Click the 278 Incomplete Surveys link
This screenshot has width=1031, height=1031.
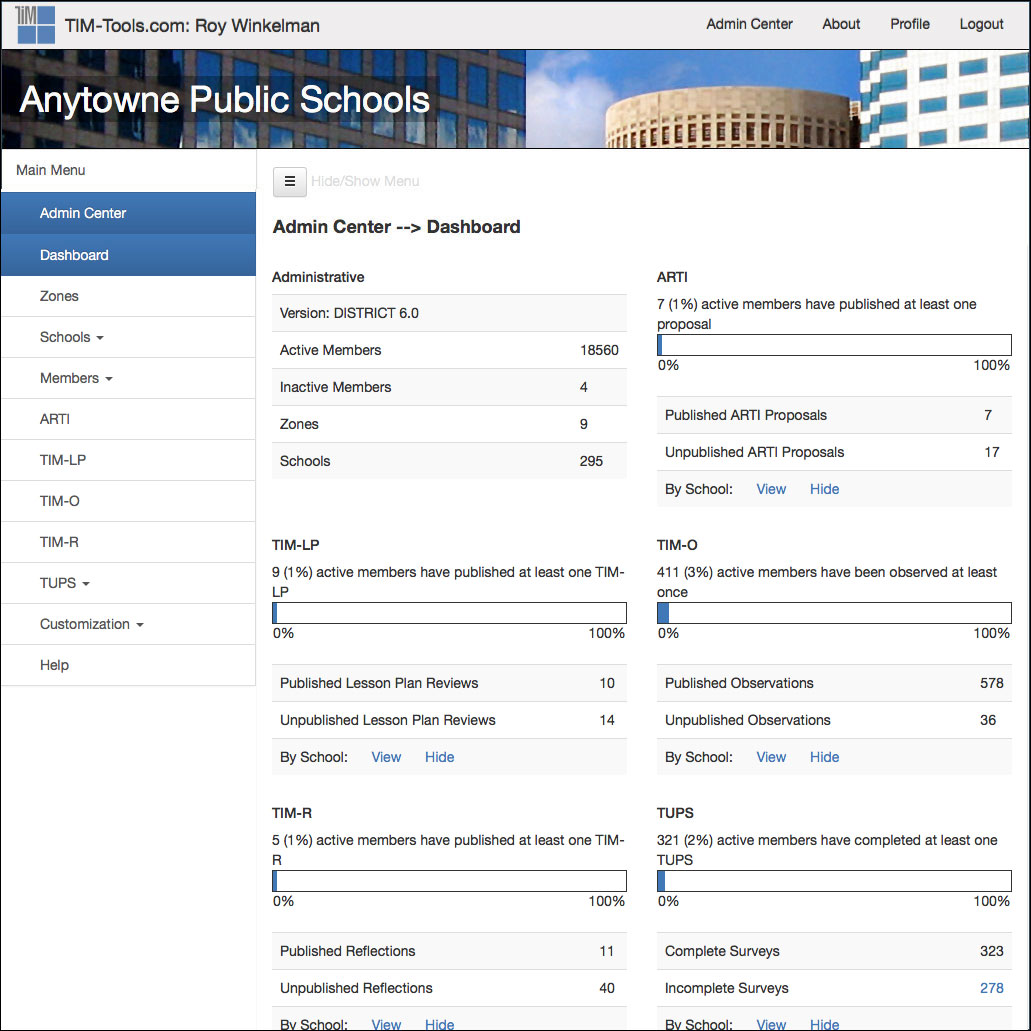coord(991,988)
